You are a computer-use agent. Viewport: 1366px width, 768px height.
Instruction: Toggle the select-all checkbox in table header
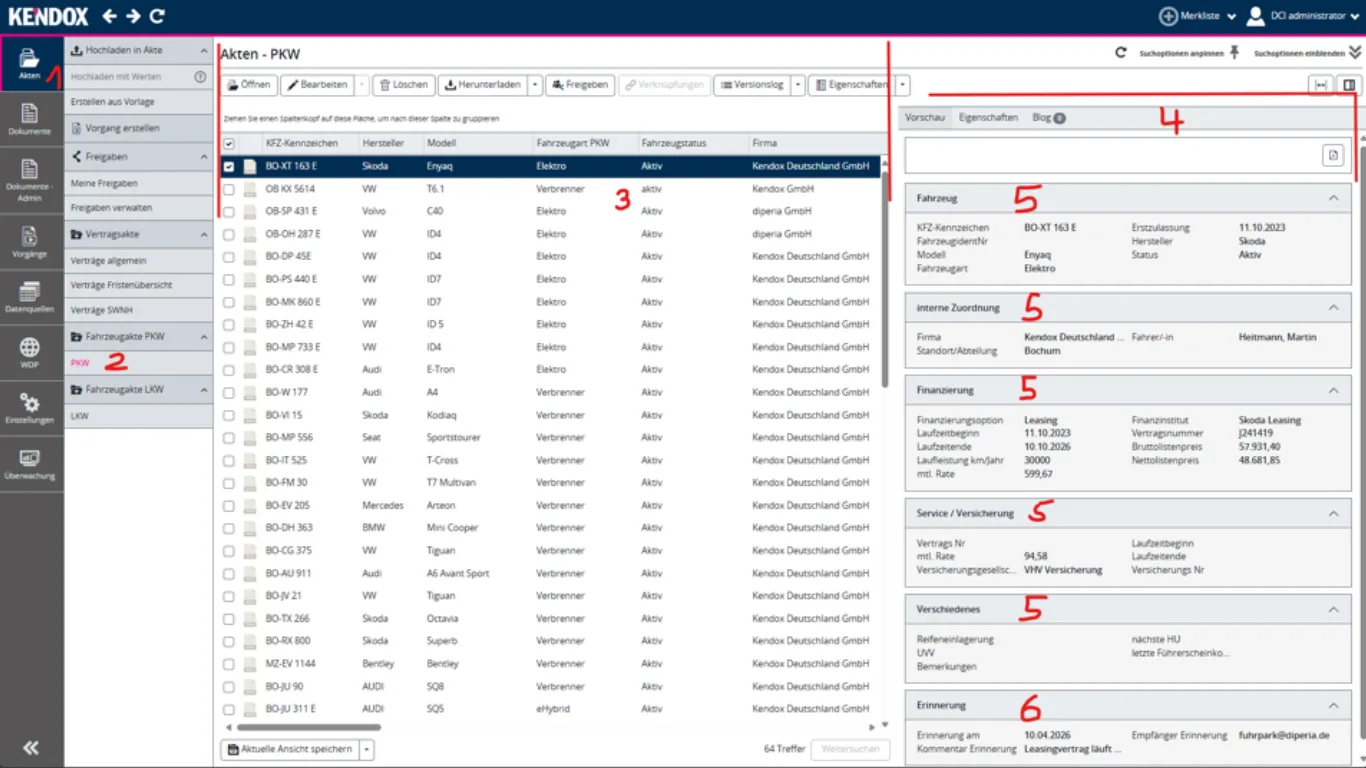[229, 144]
